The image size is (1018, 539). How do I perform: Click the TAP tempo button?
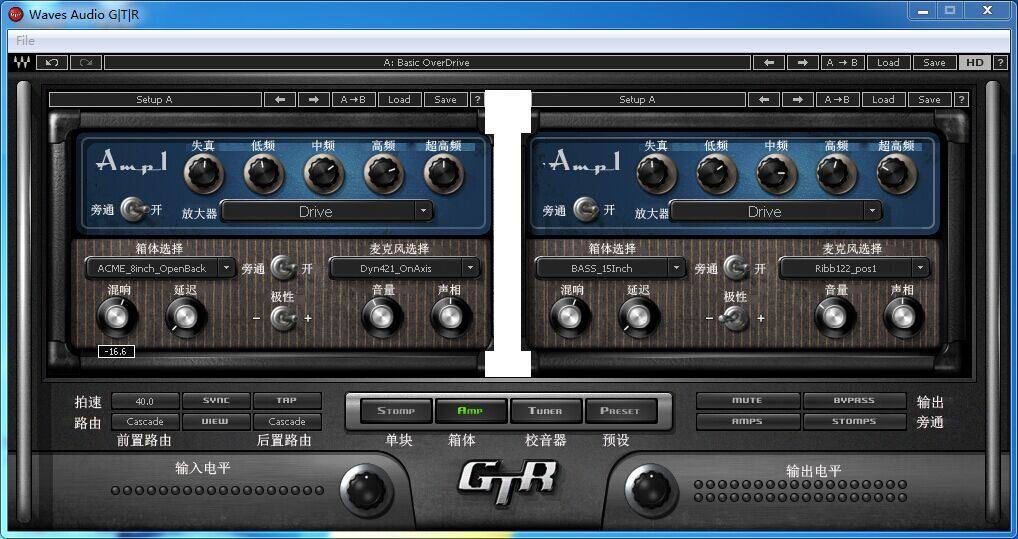point(287,401)
